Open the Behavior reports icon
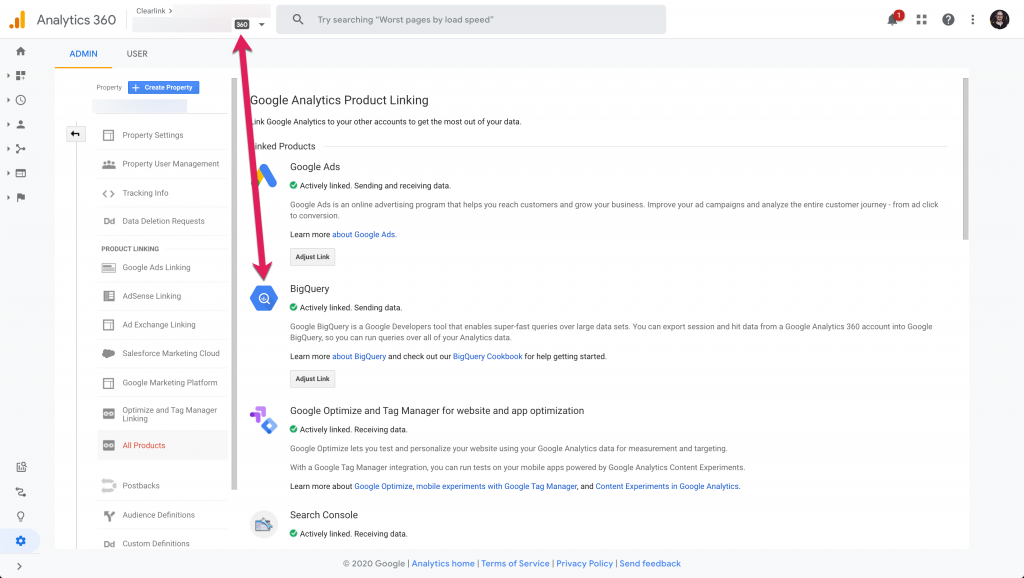The image size is (1024, 578). [21, 173]
